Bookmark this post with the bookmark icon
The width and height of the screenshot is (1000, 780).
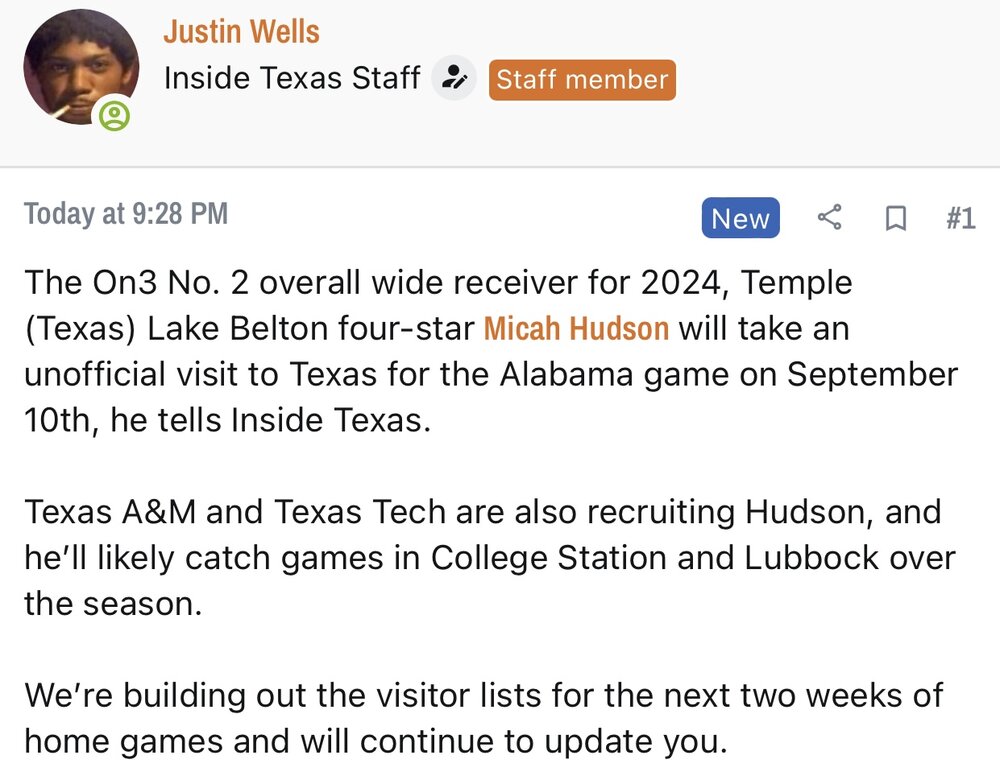click(x=896, y=218)
